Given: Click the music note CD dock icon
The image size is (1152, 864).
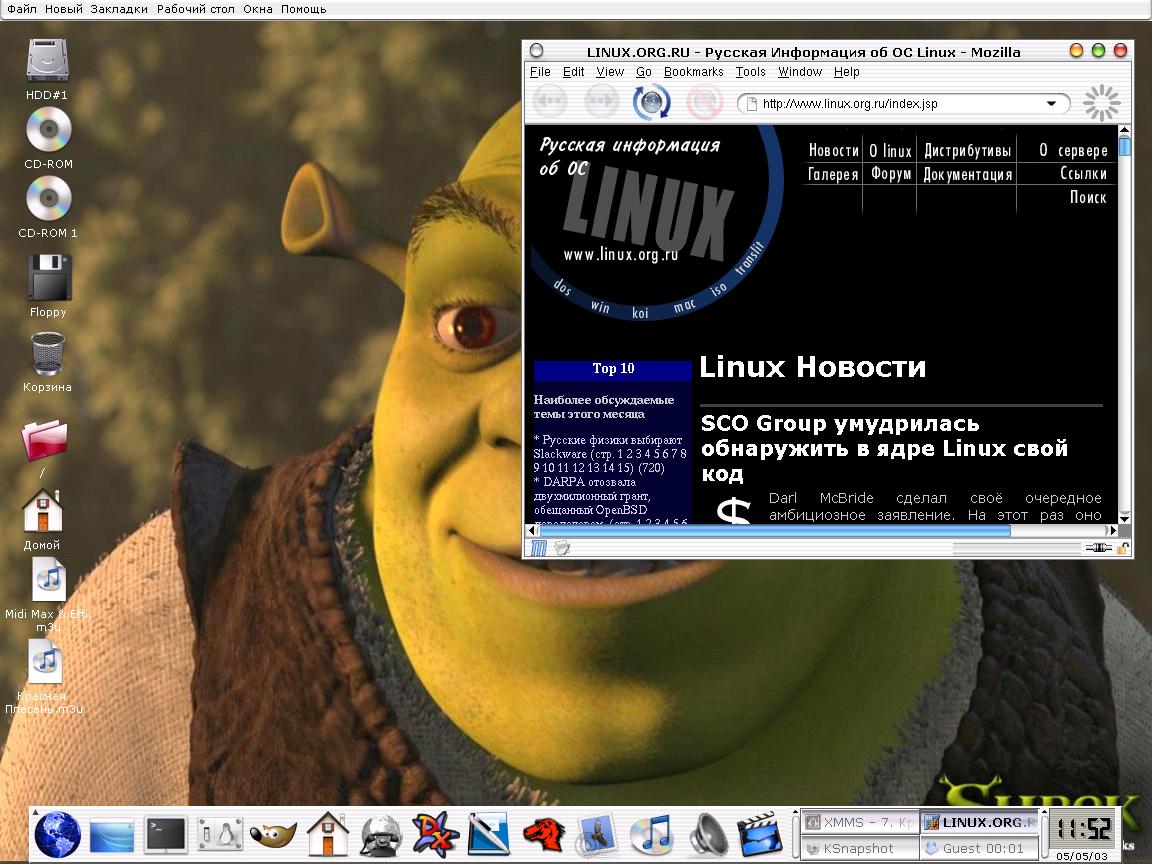Looking at the screenshot, I should pyautogui.click(x=651, y=834).
